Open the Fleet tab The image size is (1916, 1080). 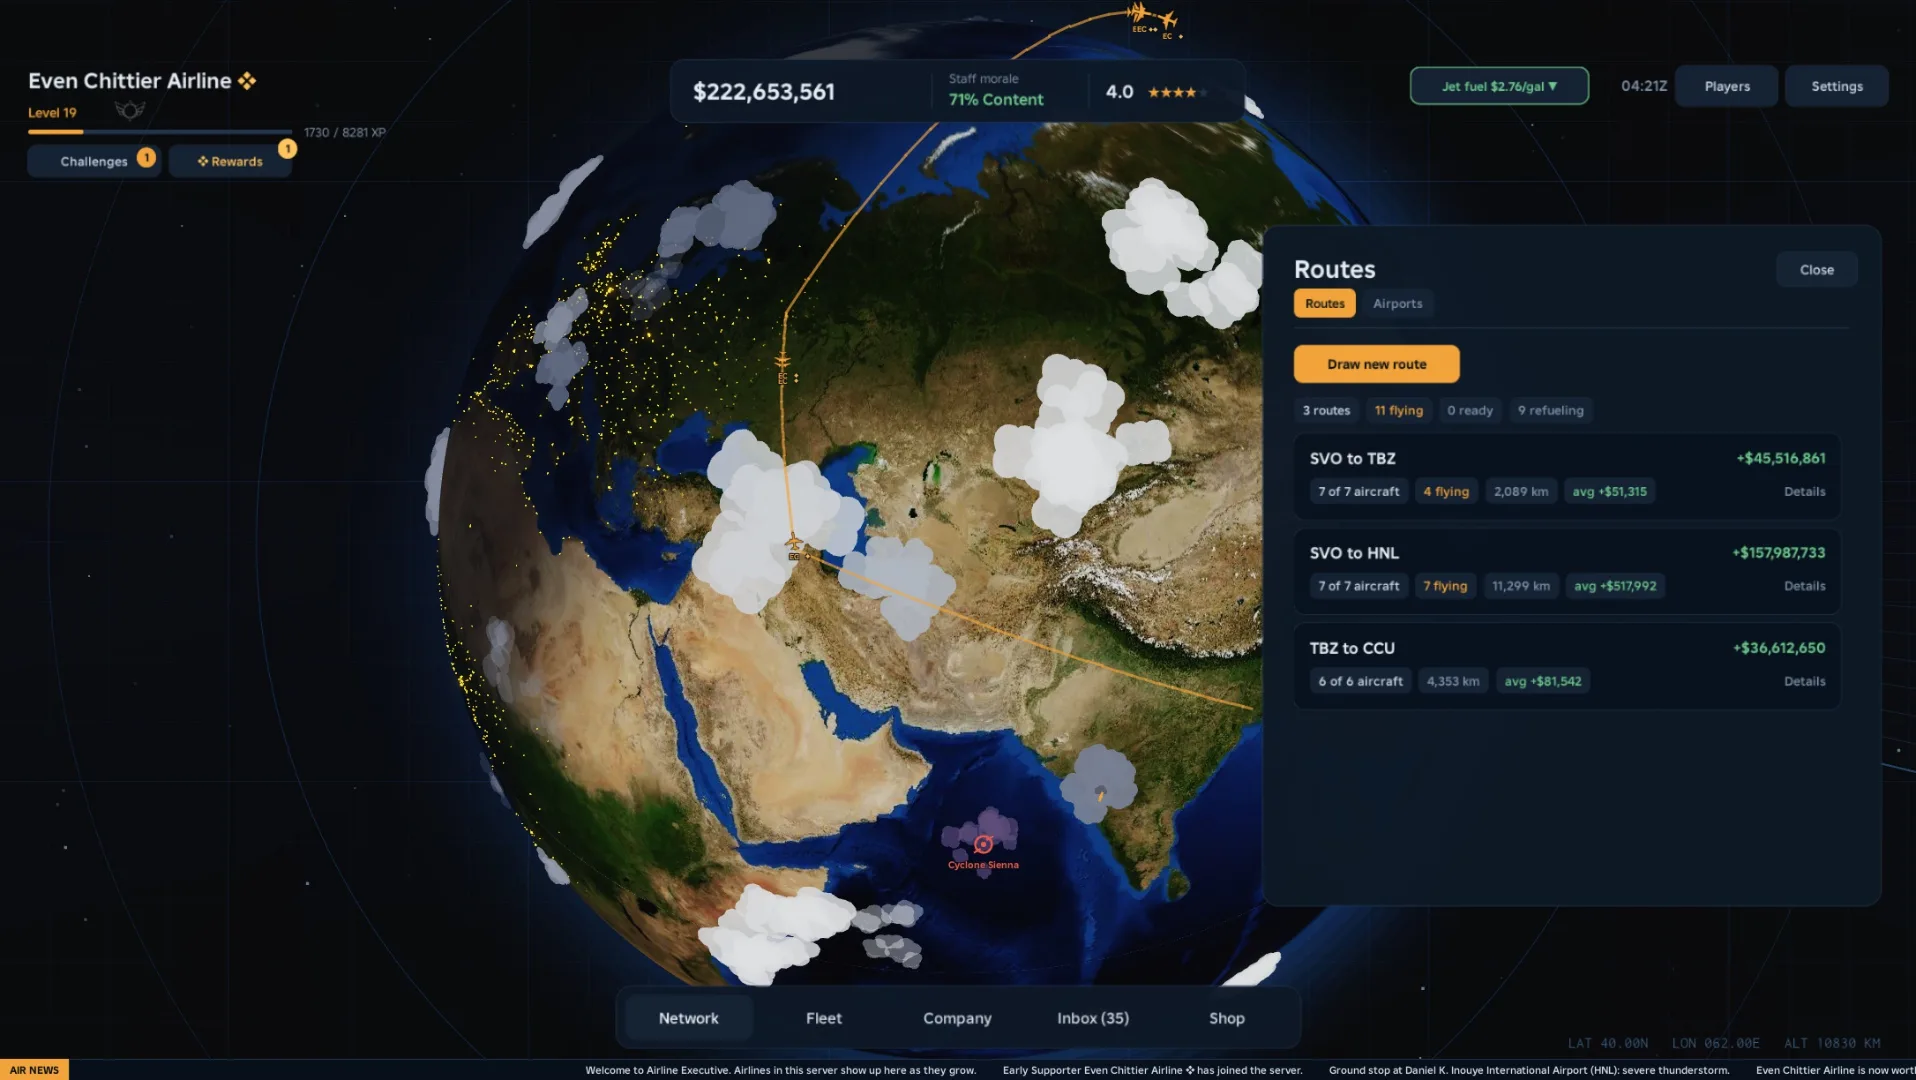pyautogui.click(x=824, y=1018)
